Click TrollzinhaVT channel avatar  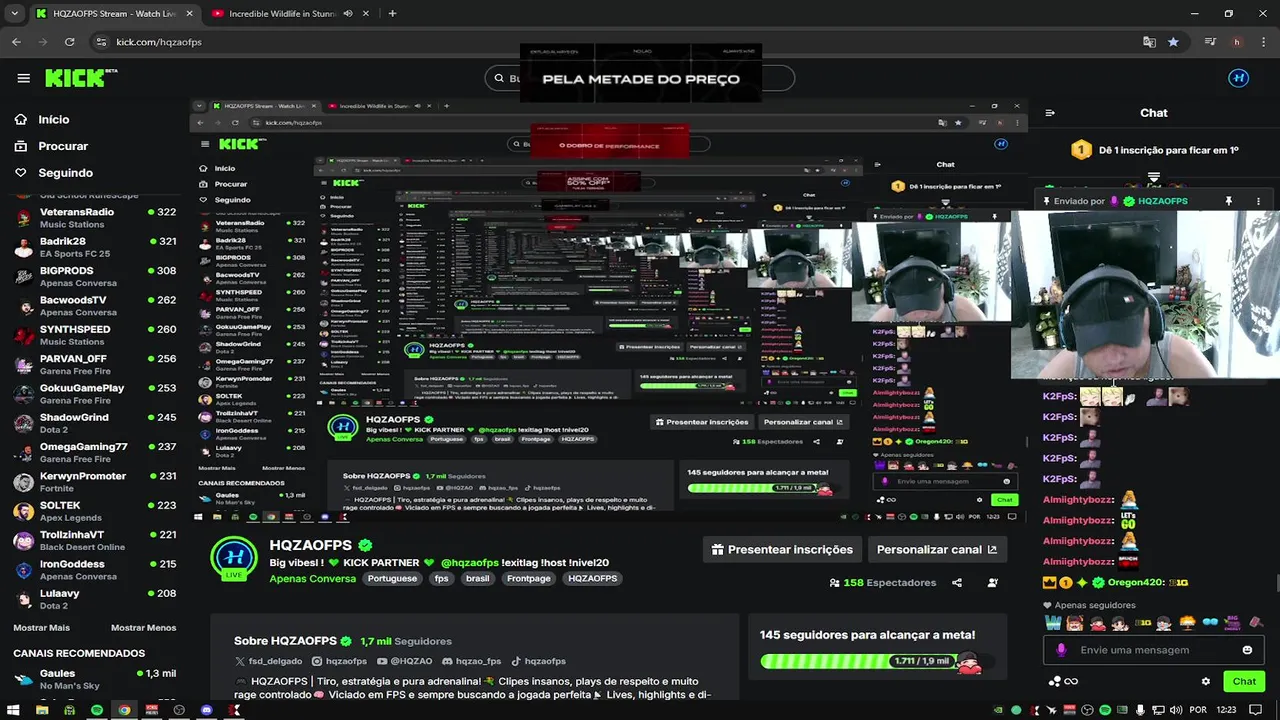coord(24,540)
